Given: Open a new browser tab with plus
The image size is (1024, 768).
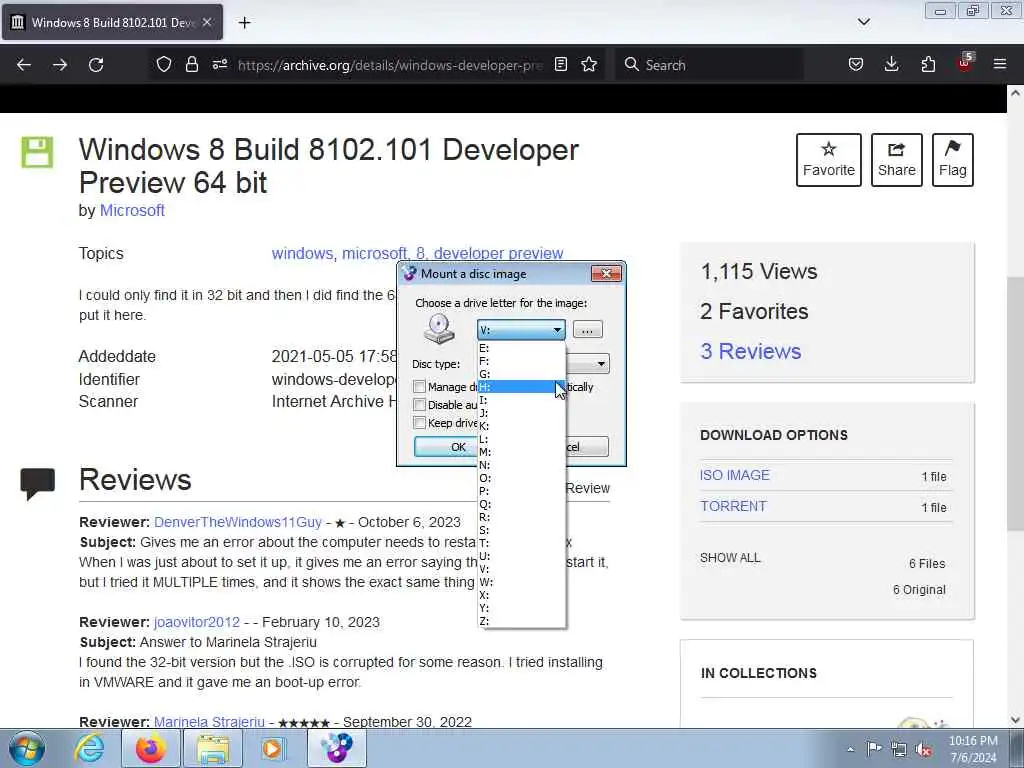Looking at the screenshot, I should point(244,23).
